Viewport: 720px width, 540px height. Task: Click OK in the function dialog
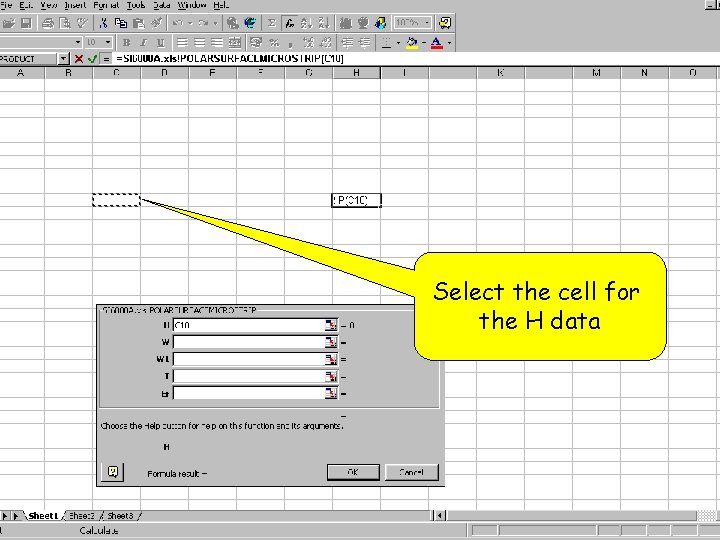pos(353,472)
